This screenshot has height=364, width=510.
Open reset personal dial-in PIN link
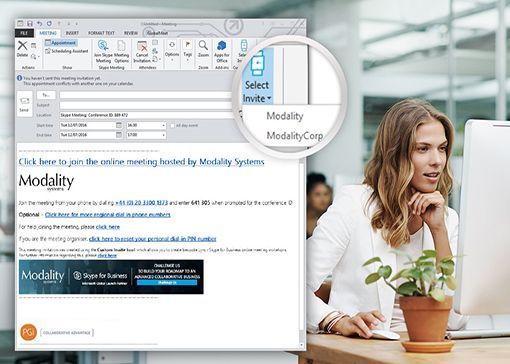click(153, 239)
